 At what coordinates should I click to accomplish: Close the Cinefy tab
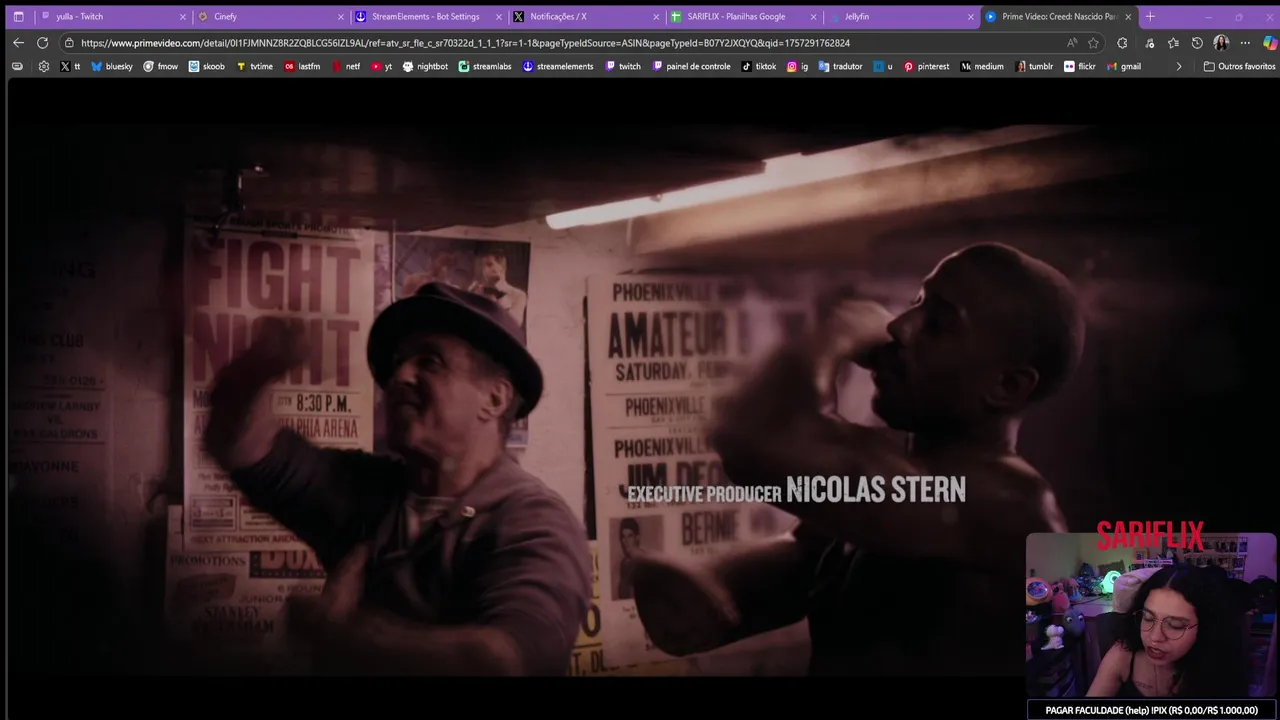(341, 17)
